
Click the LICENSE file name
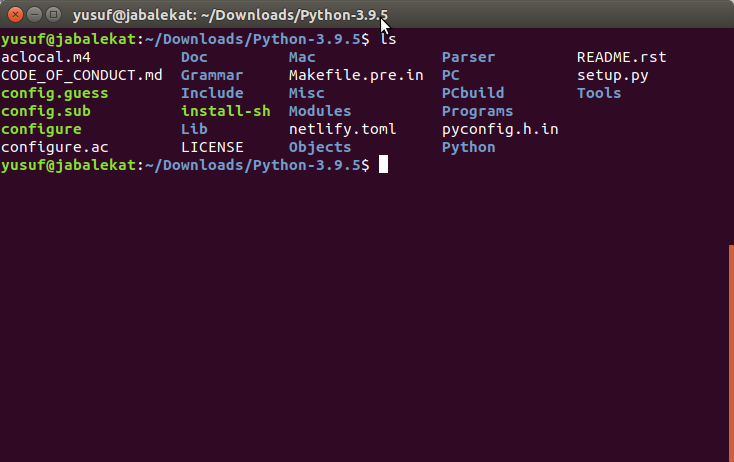212,147
